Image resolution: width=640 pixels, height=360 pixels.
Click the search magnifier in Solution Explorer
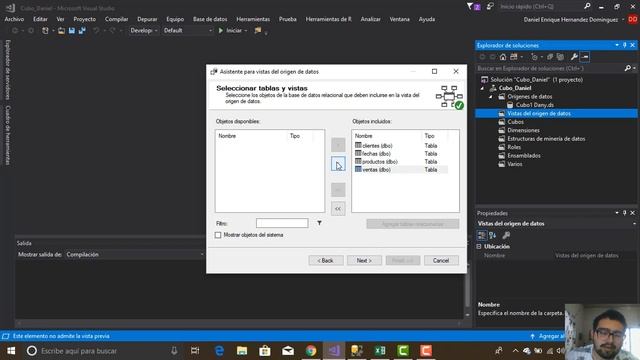coord(628,68)
